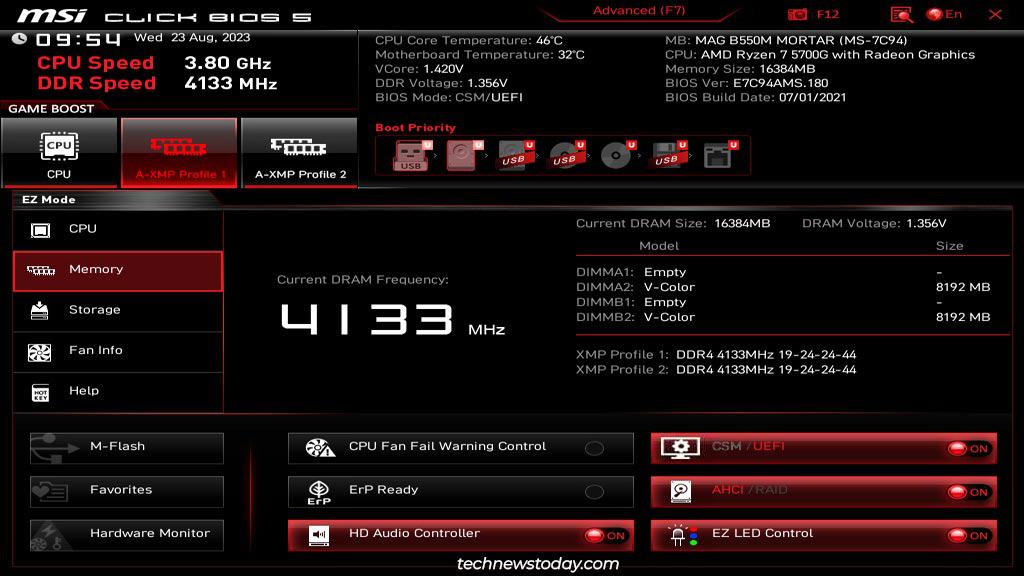Open Fan Info section

click(x=118, y=351)
